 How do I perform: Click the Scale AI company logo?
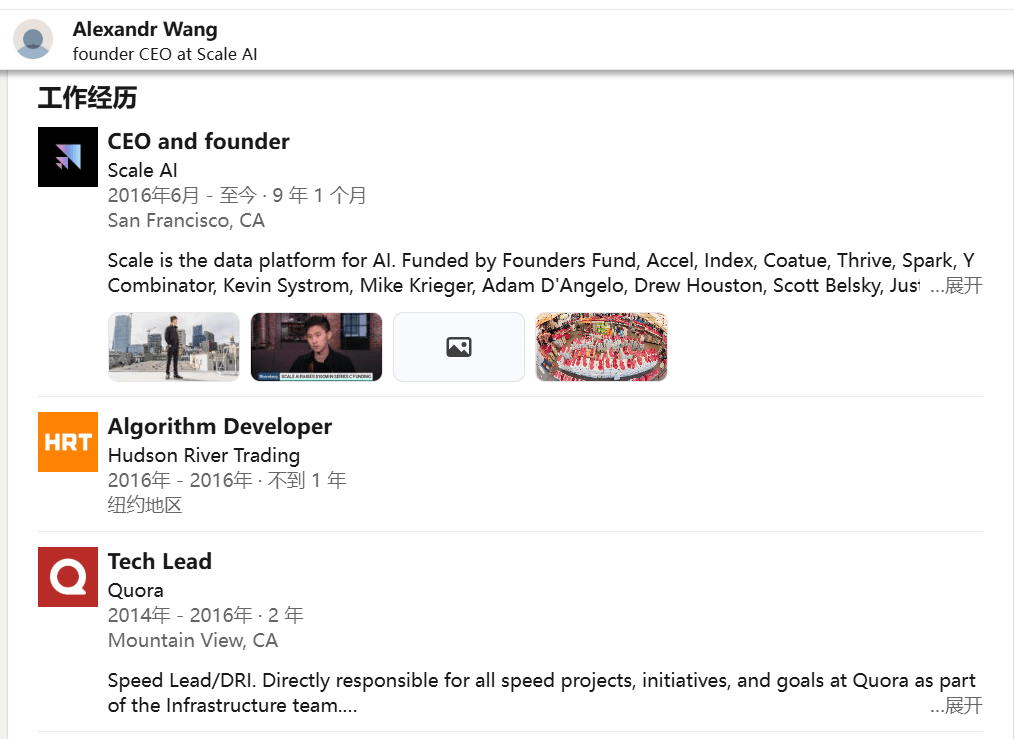(68, 157)
